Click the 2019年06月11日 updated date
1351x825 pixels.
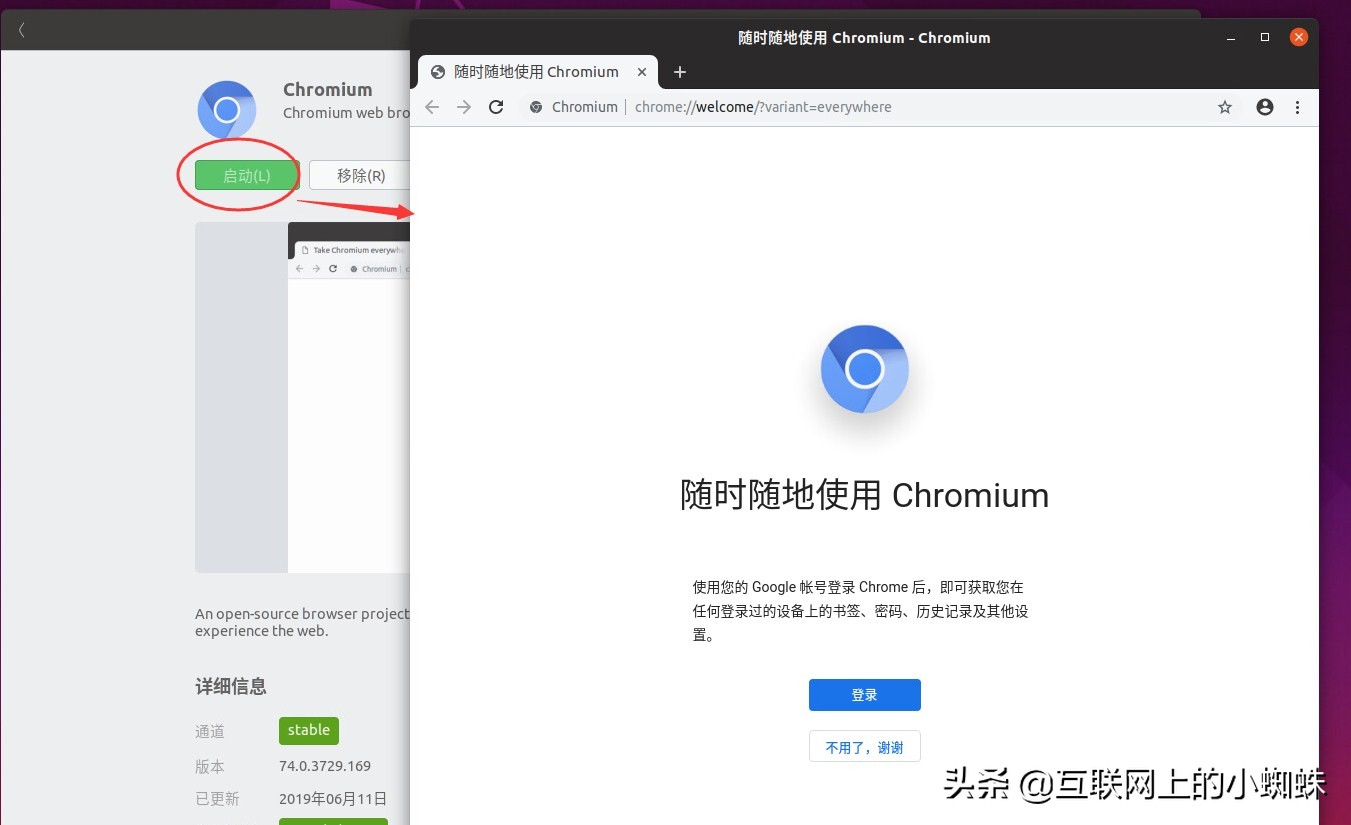[333, 799]
